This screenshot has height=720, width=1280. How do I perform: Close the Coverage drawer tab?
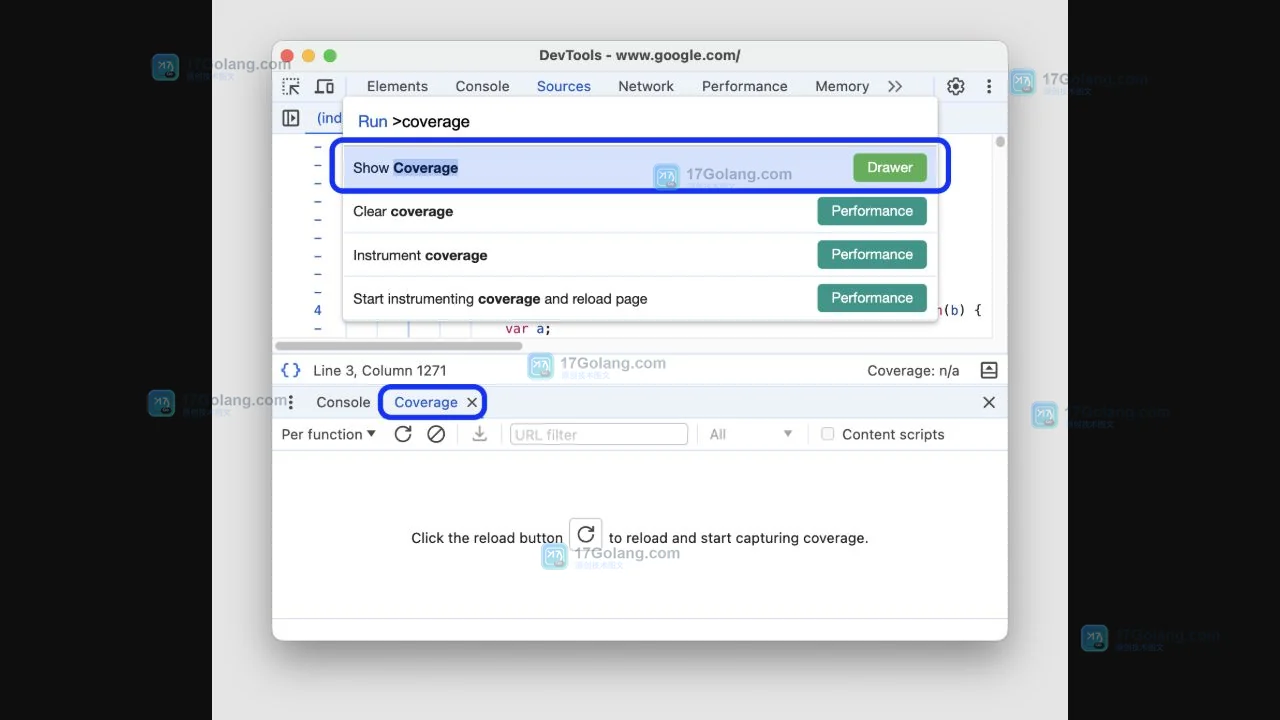[472, 402]
